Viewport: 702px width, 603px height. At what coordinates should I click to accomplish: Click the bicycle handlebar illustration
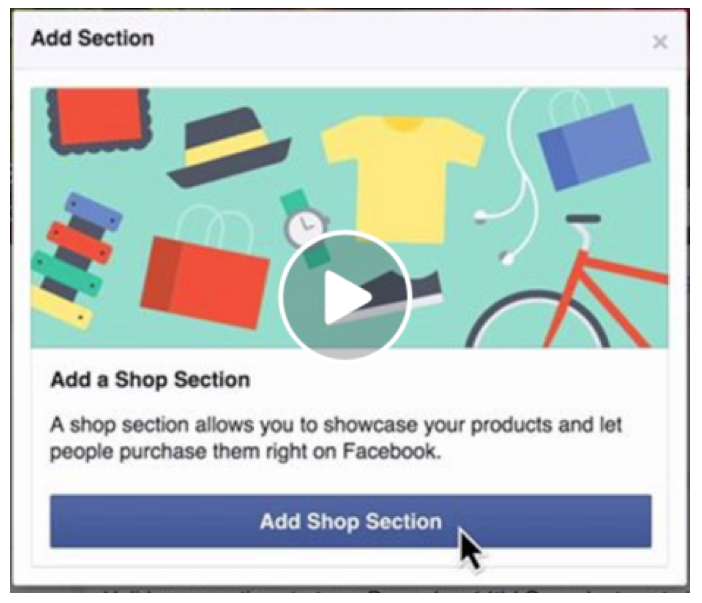pos(583,218)
